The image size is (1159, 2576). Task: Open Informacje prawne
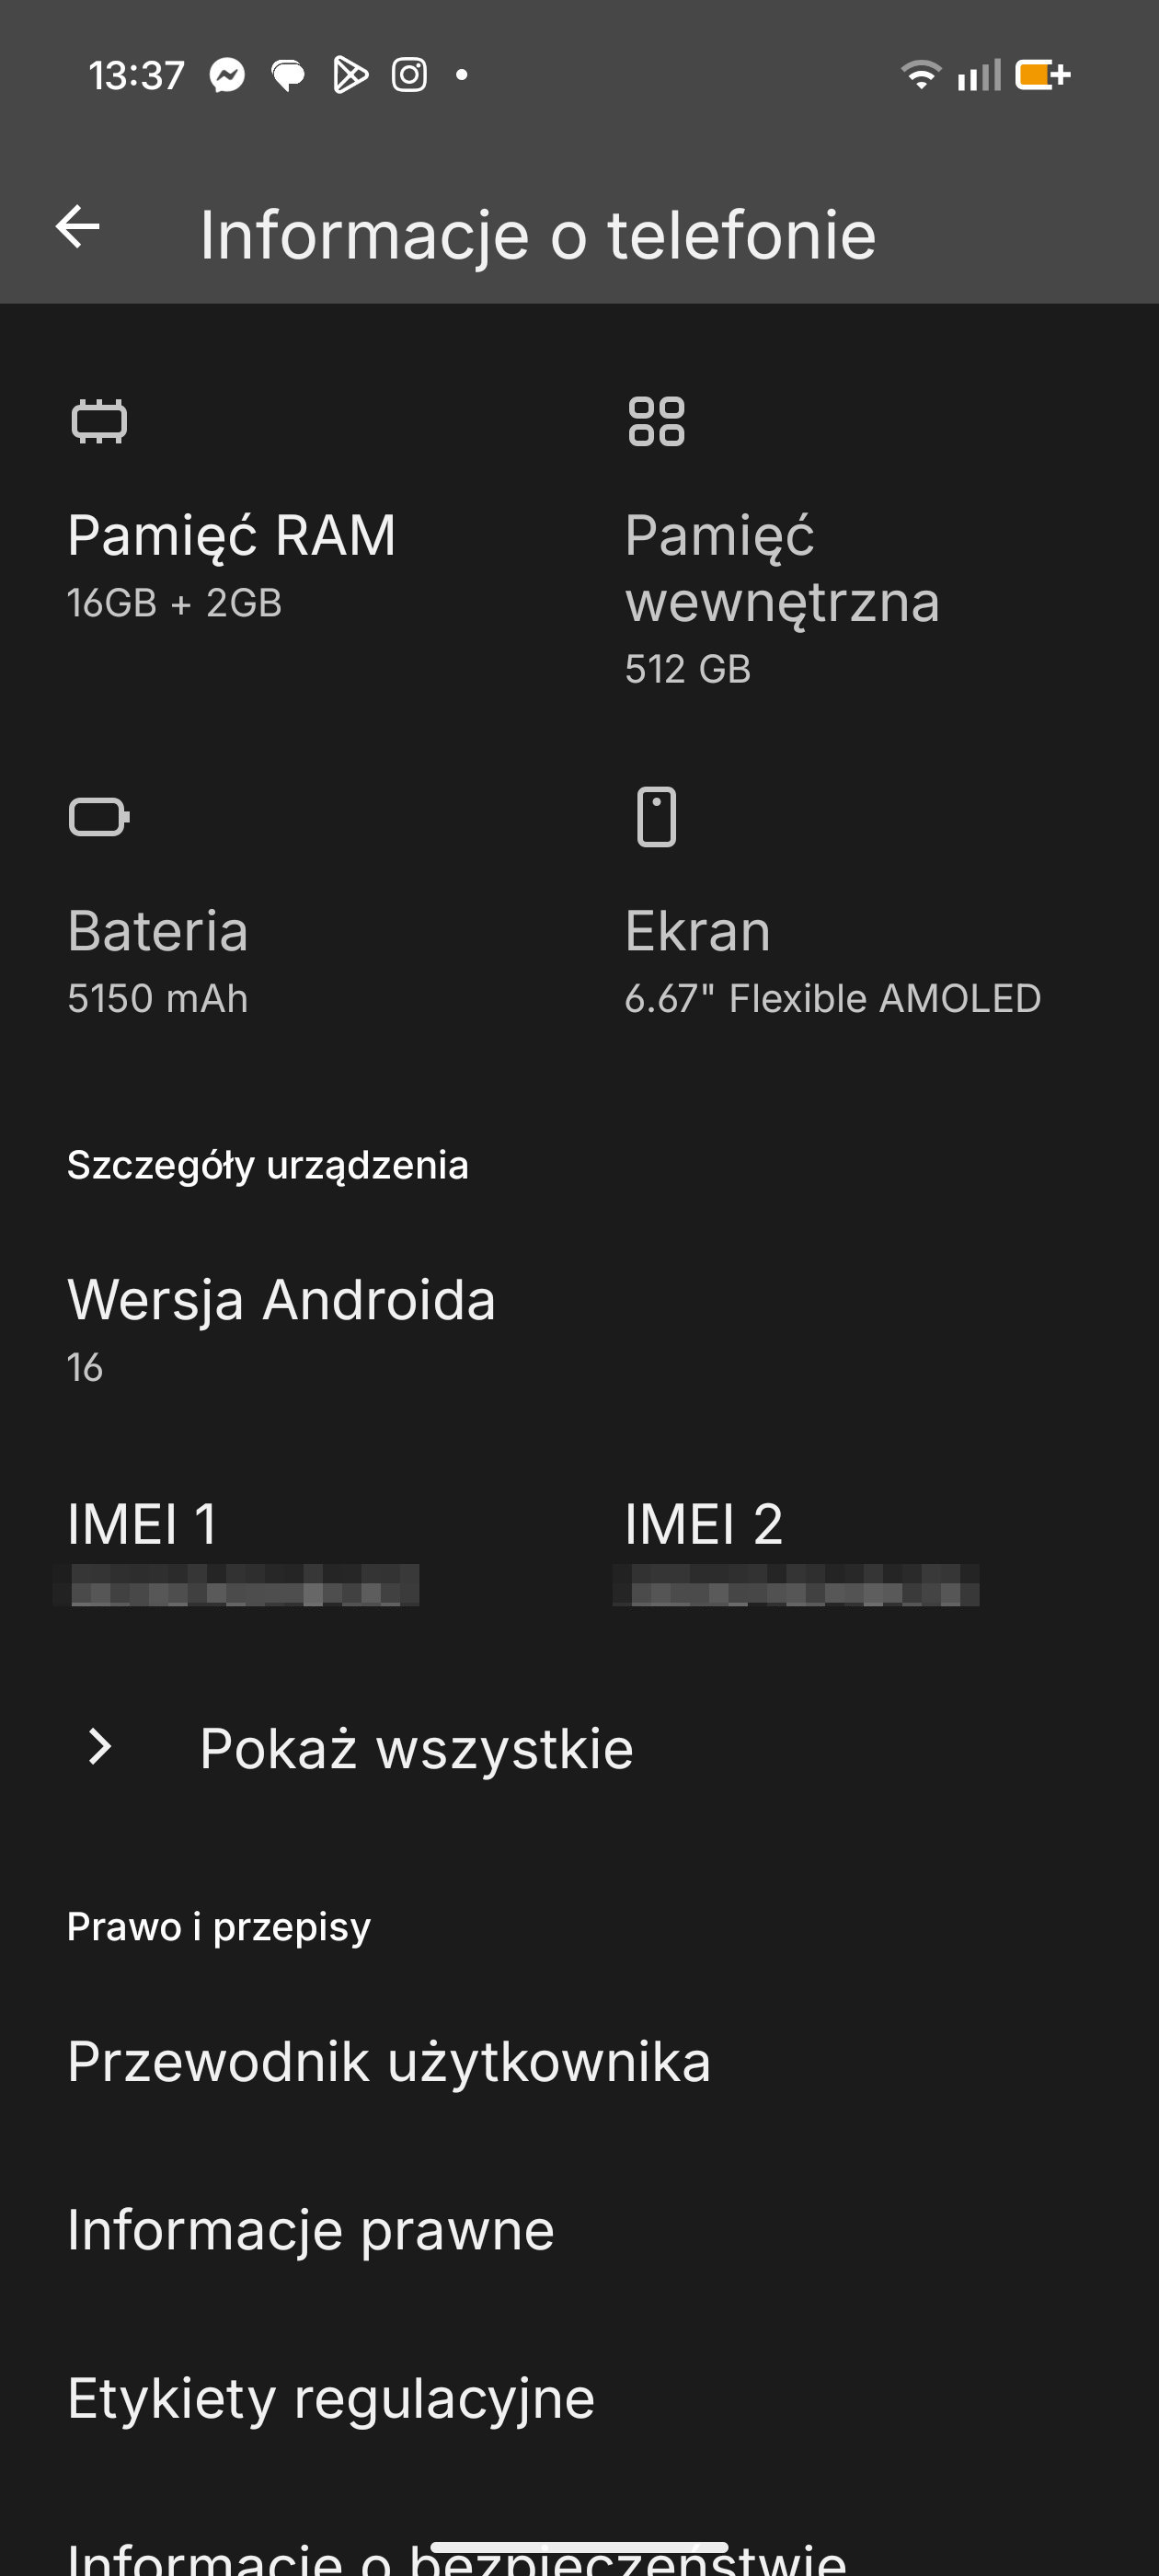579,2229
